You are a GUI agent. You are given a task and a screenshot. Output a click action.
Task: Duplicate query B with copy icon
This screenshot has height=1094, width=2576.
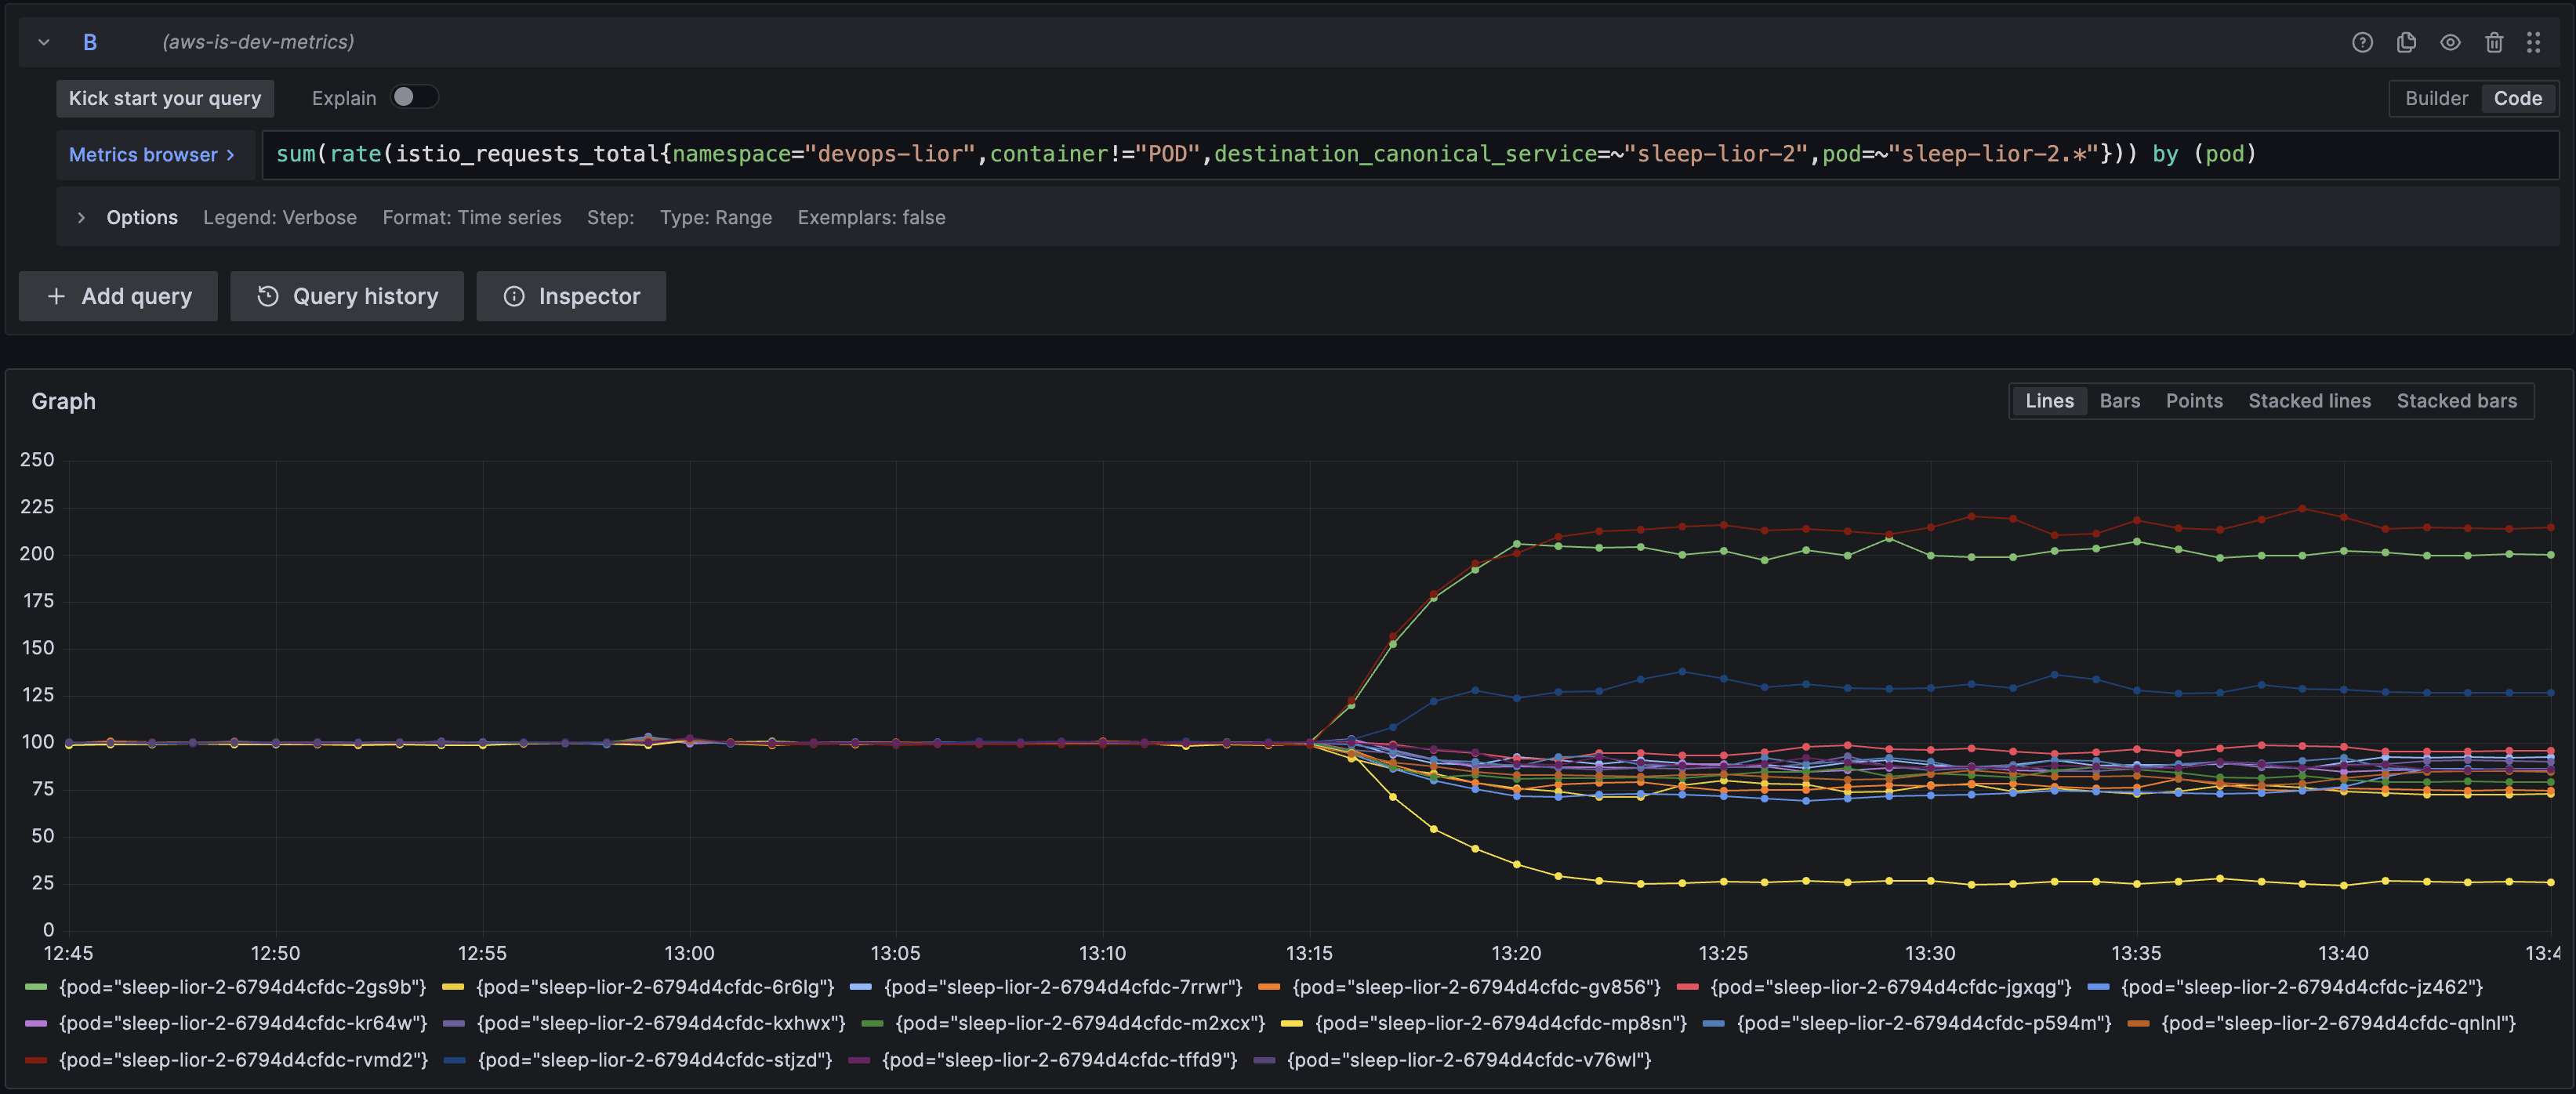[2406, 42]
